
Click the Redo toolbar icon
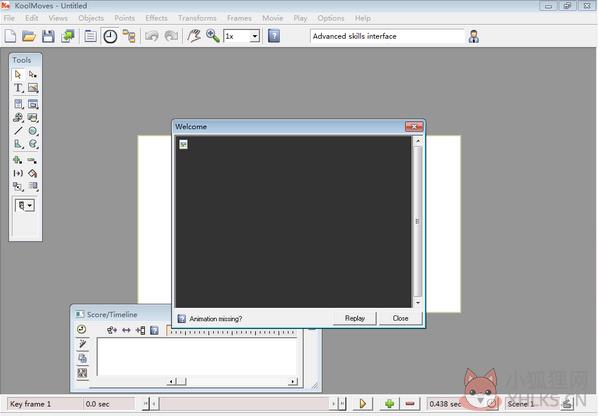click(x=171, y=36)
